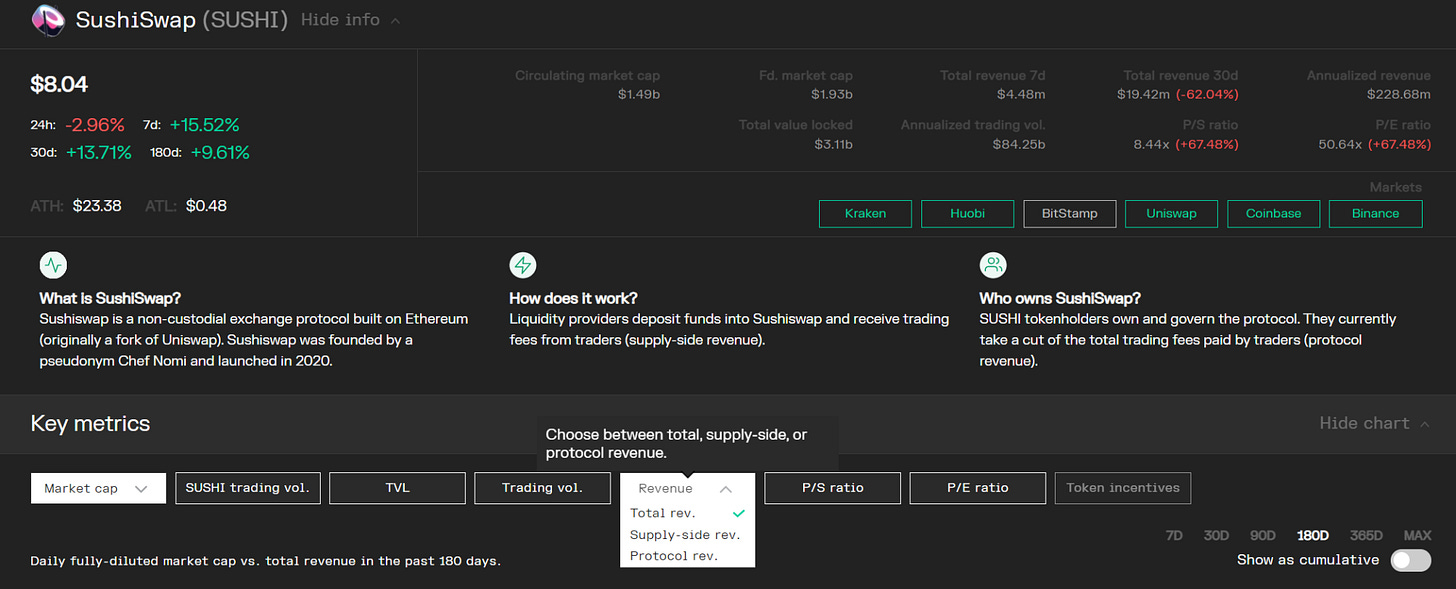
Task: Click the ATH value $23.38
Action: click(x=97, y=206)
